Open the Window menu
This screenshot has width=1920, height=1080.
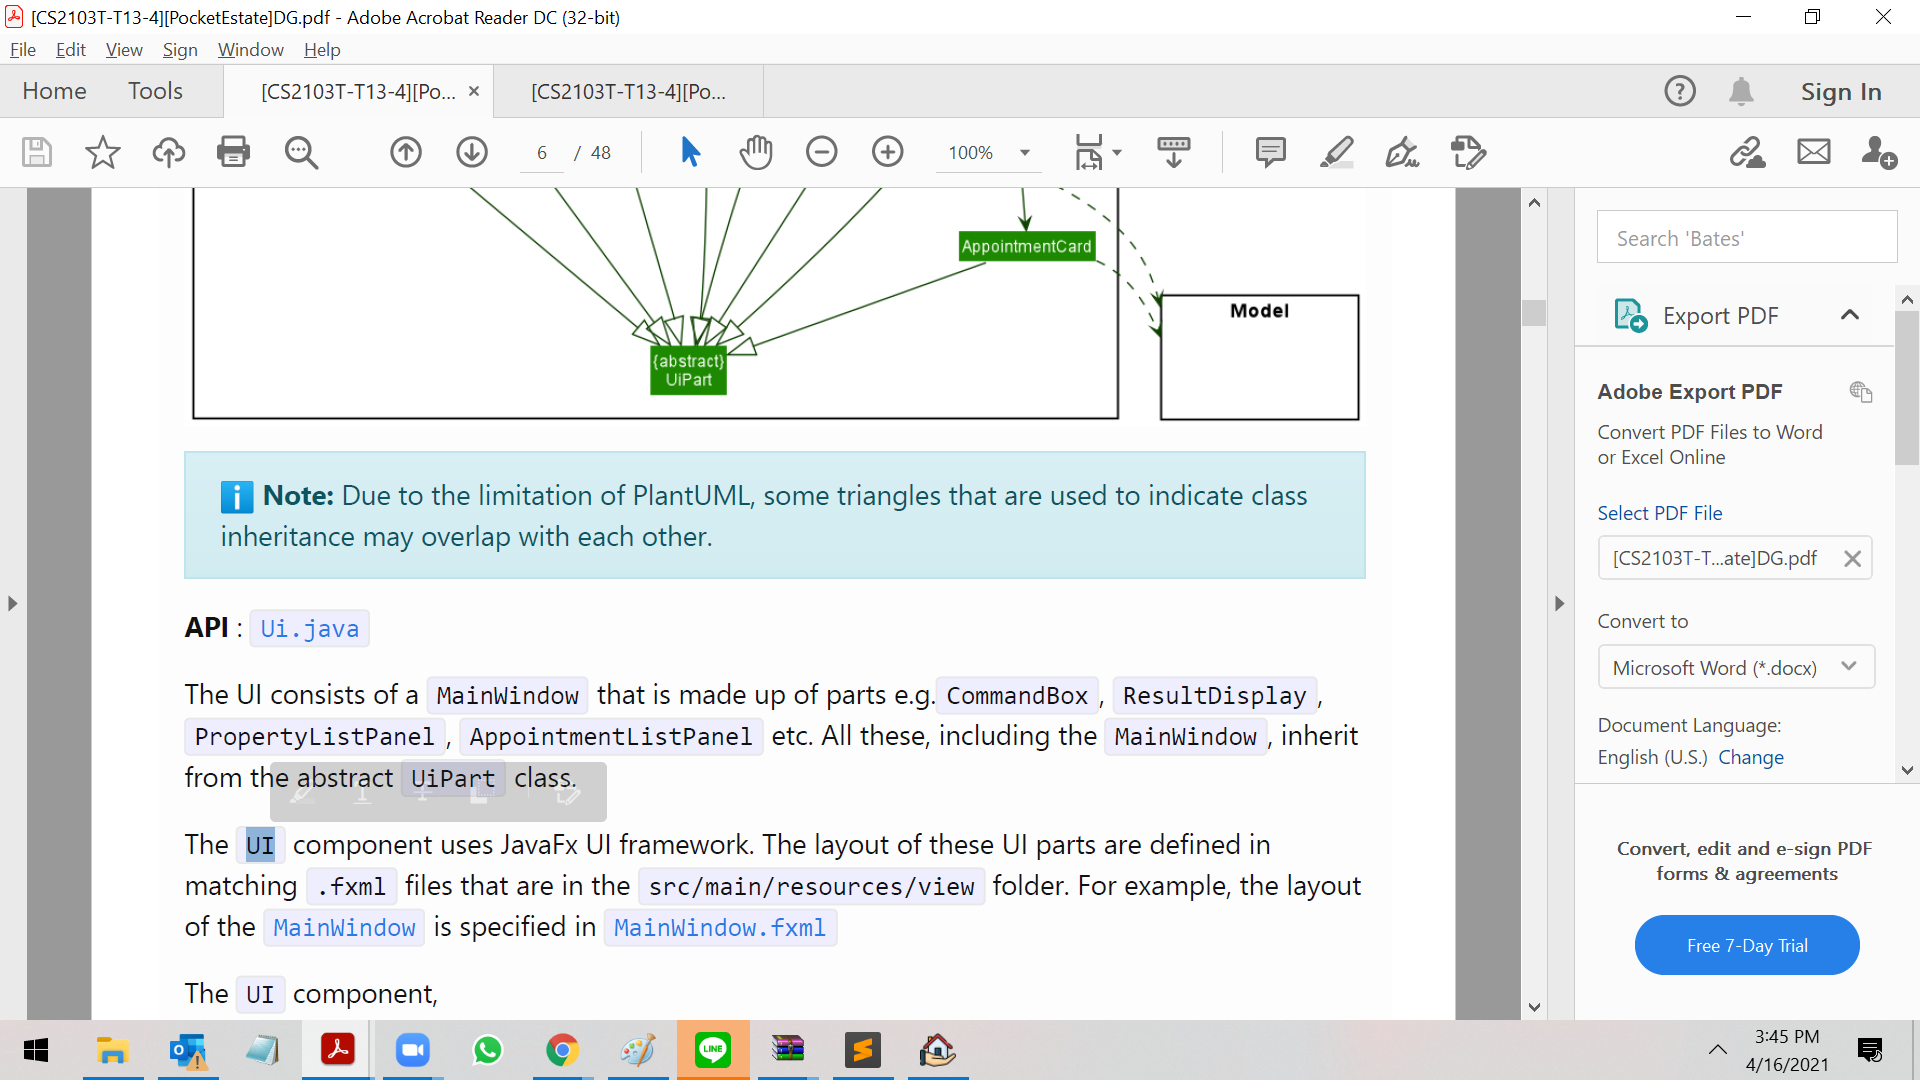point(250,50)
